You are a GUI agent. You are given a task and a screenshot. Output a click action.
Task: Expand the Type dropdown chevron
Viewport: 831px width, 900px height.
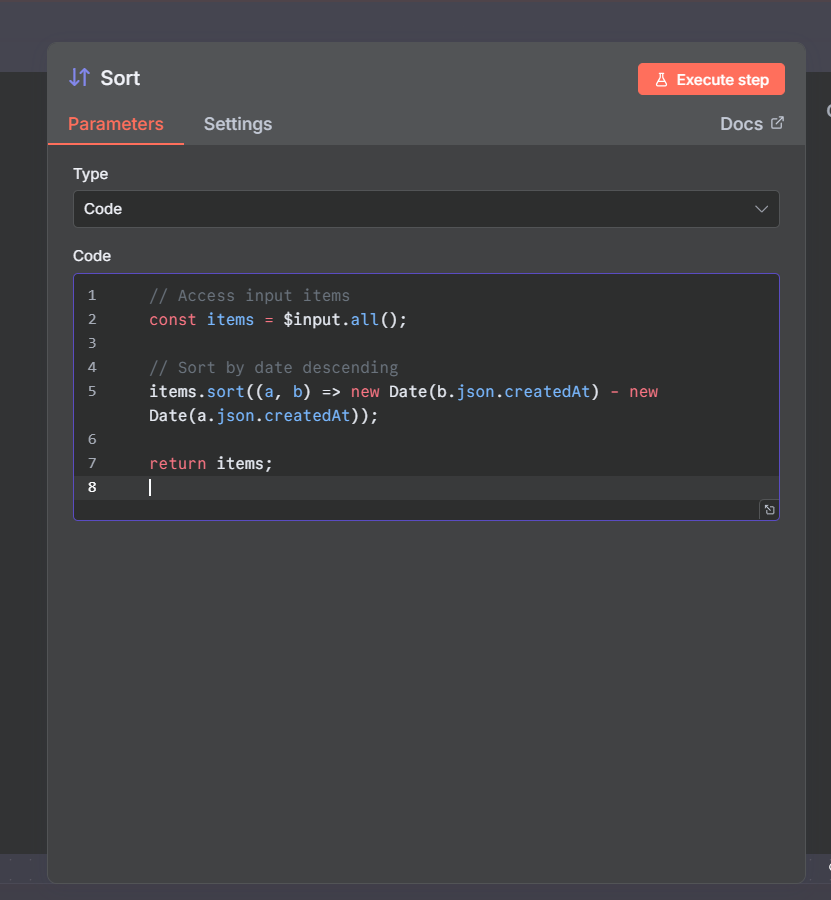[x=761, y=209]
